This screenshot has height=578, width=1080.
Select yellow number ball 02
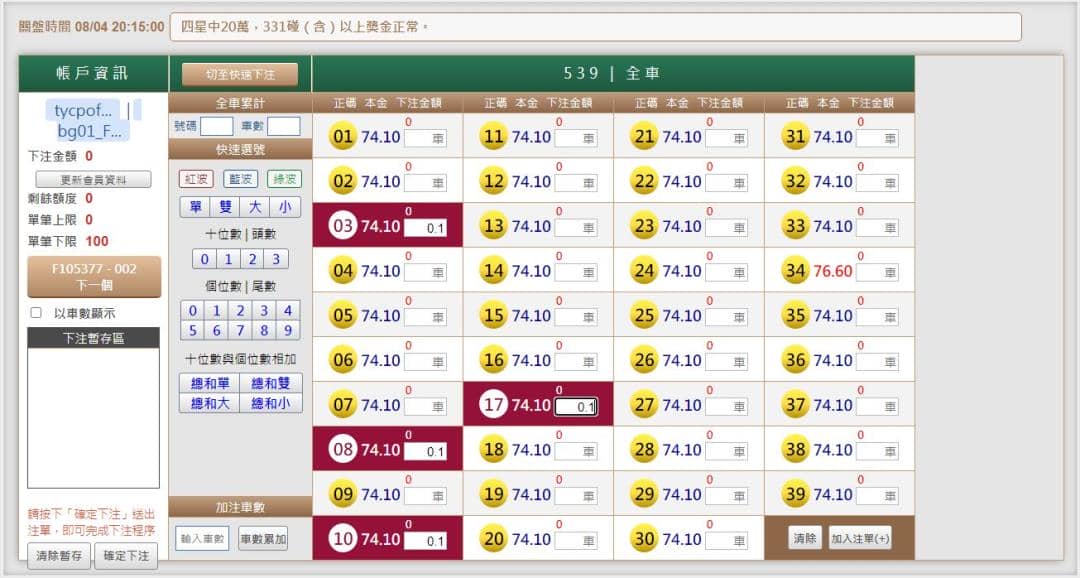342,181
